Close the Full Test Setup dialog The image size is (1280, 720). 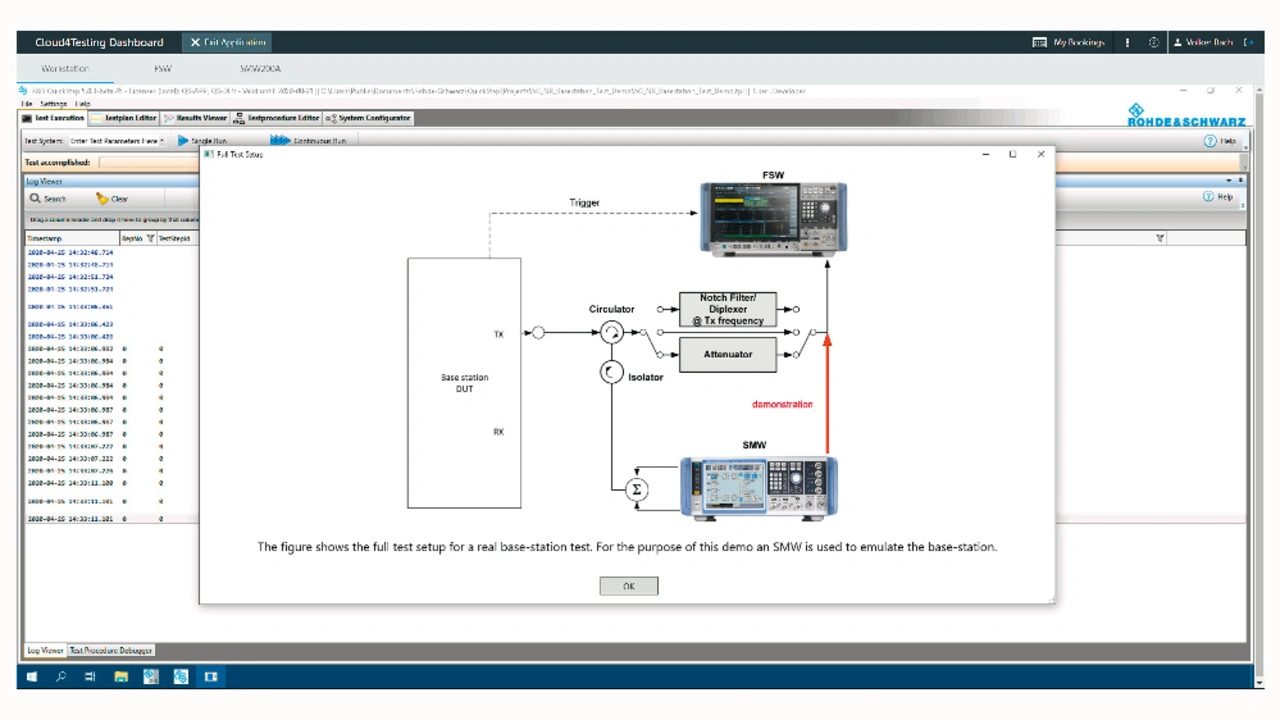(x=1041, y=154)
